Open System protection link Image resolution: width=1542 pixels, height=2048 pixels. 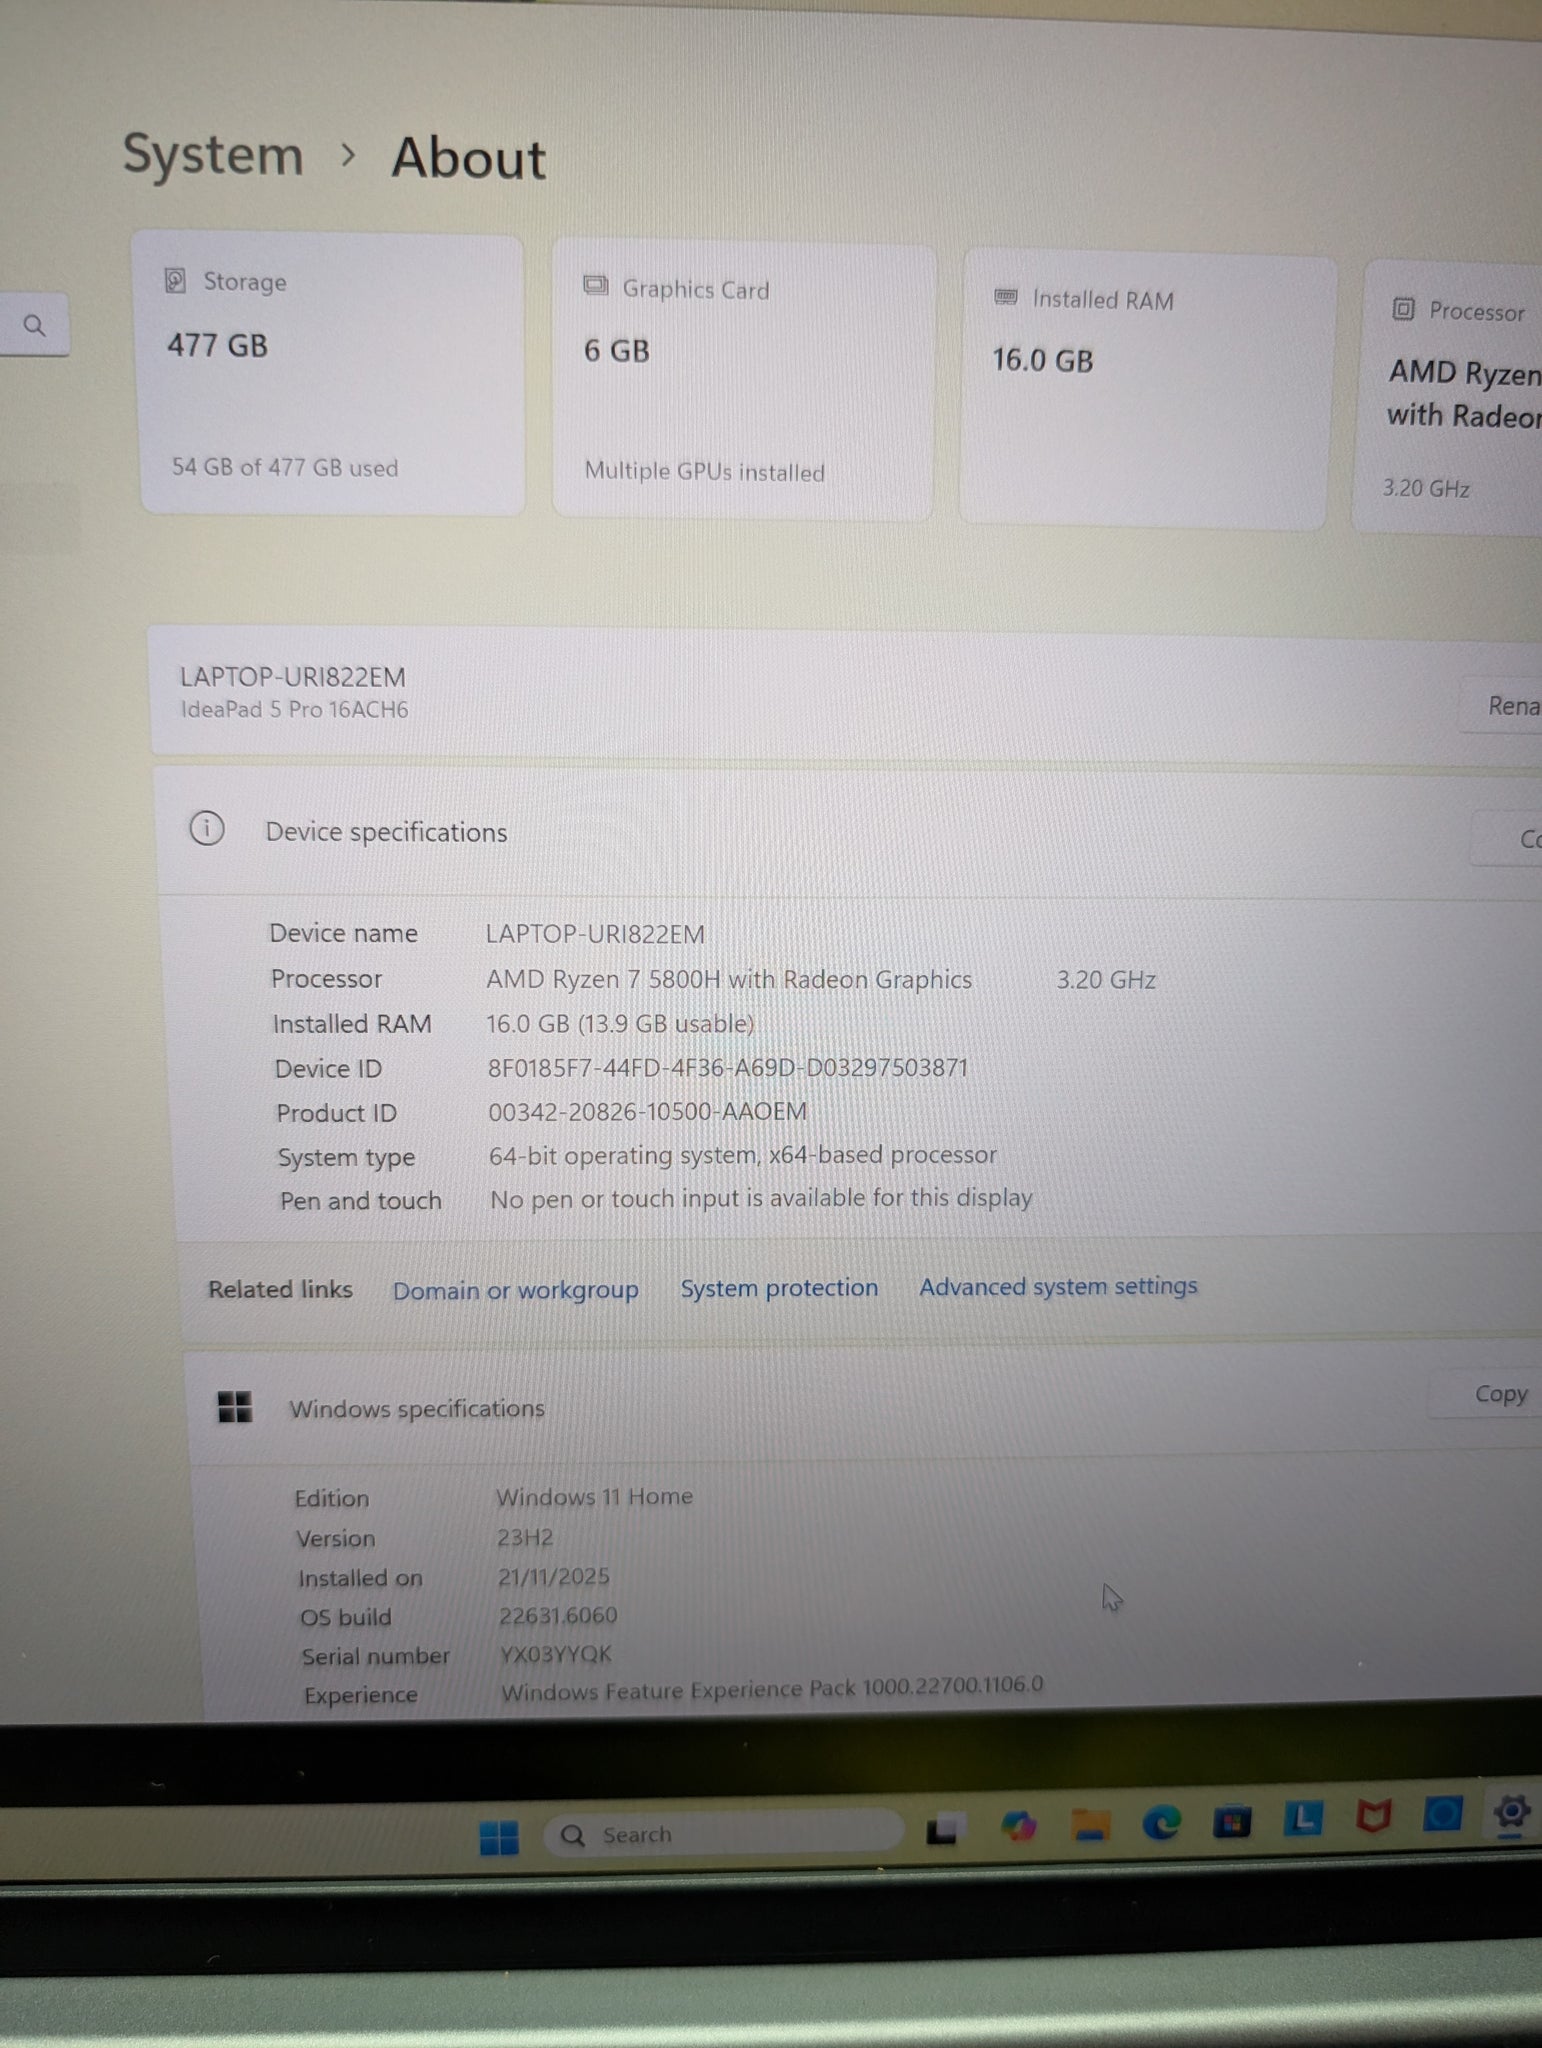[x=779, y=1288]
